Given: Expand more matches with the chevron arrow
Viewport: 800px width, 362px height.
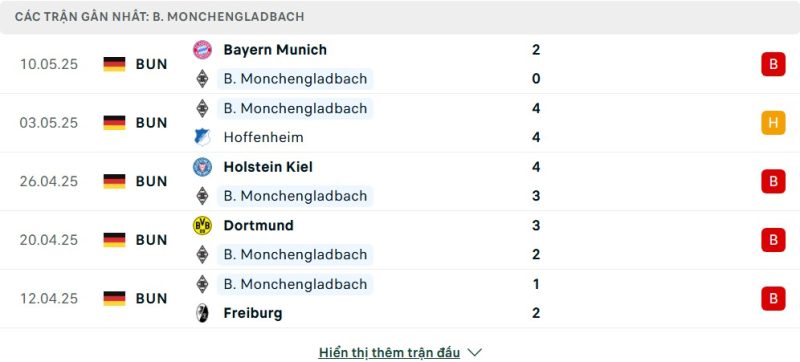Looking at the screenshot, I should coord(474,352).
